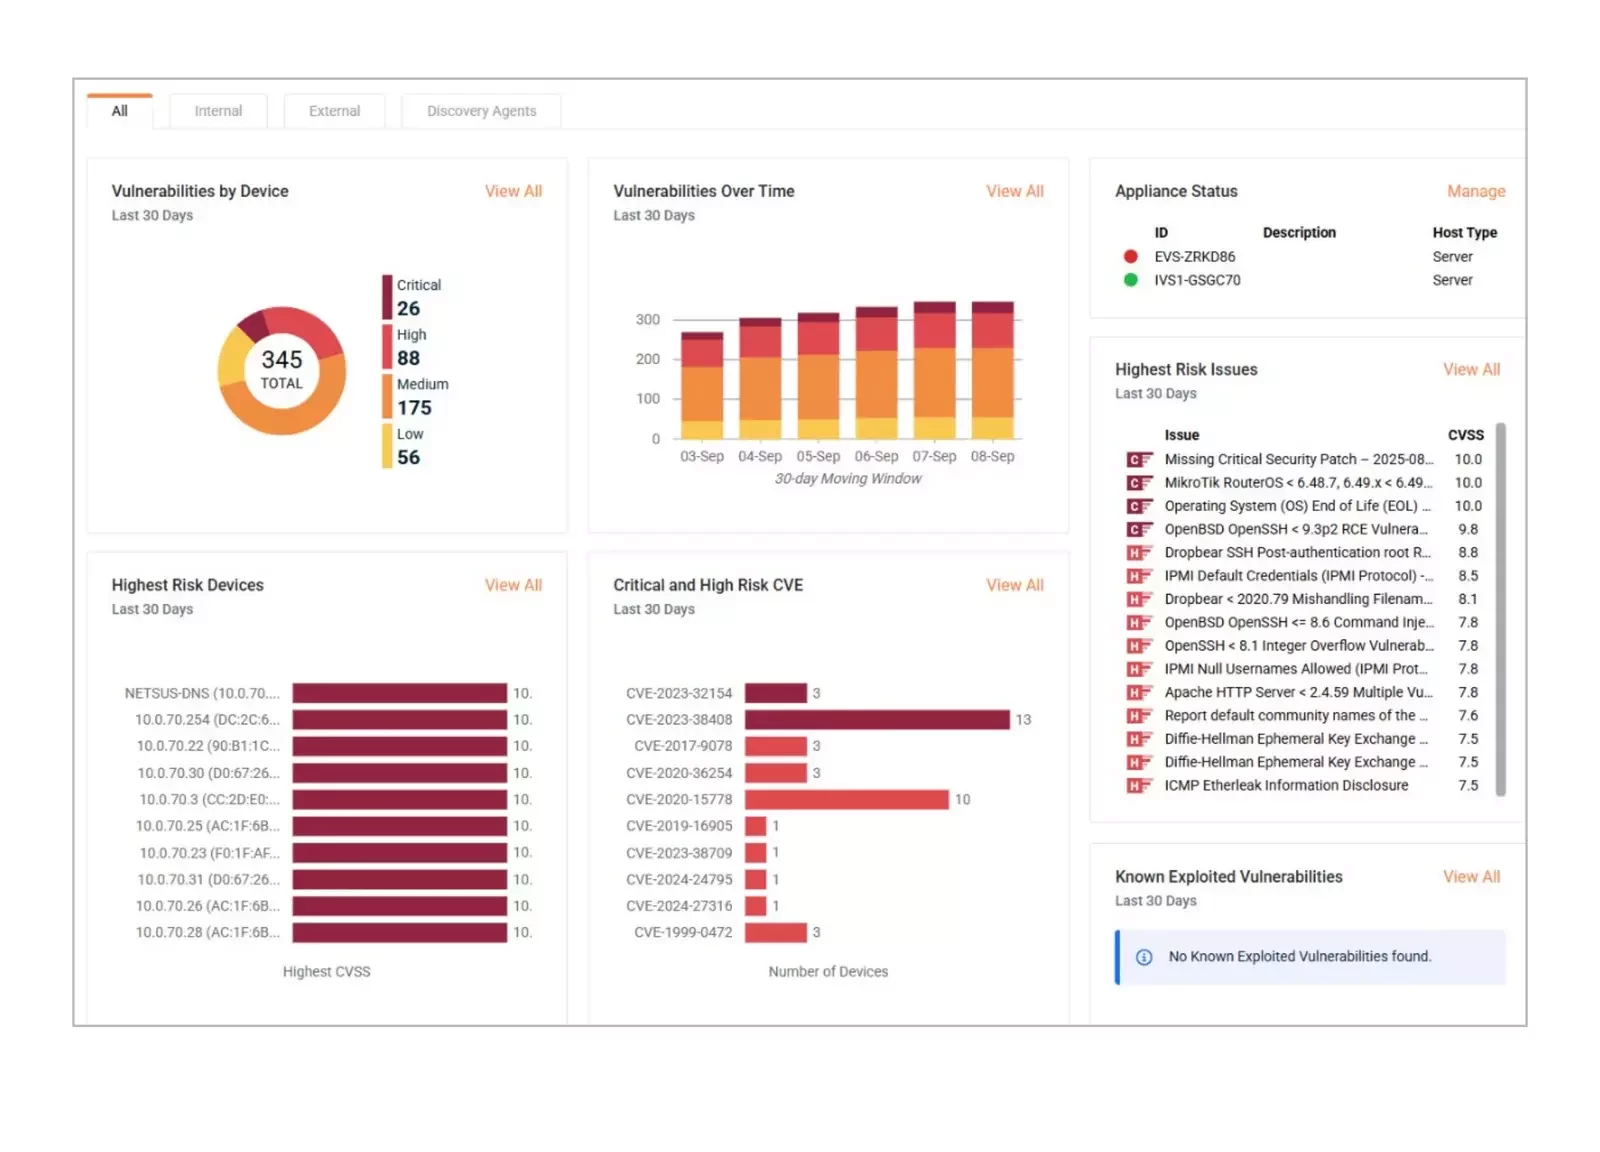Click the severity icon next to ICMP Etherleak

coord(1138,786)
